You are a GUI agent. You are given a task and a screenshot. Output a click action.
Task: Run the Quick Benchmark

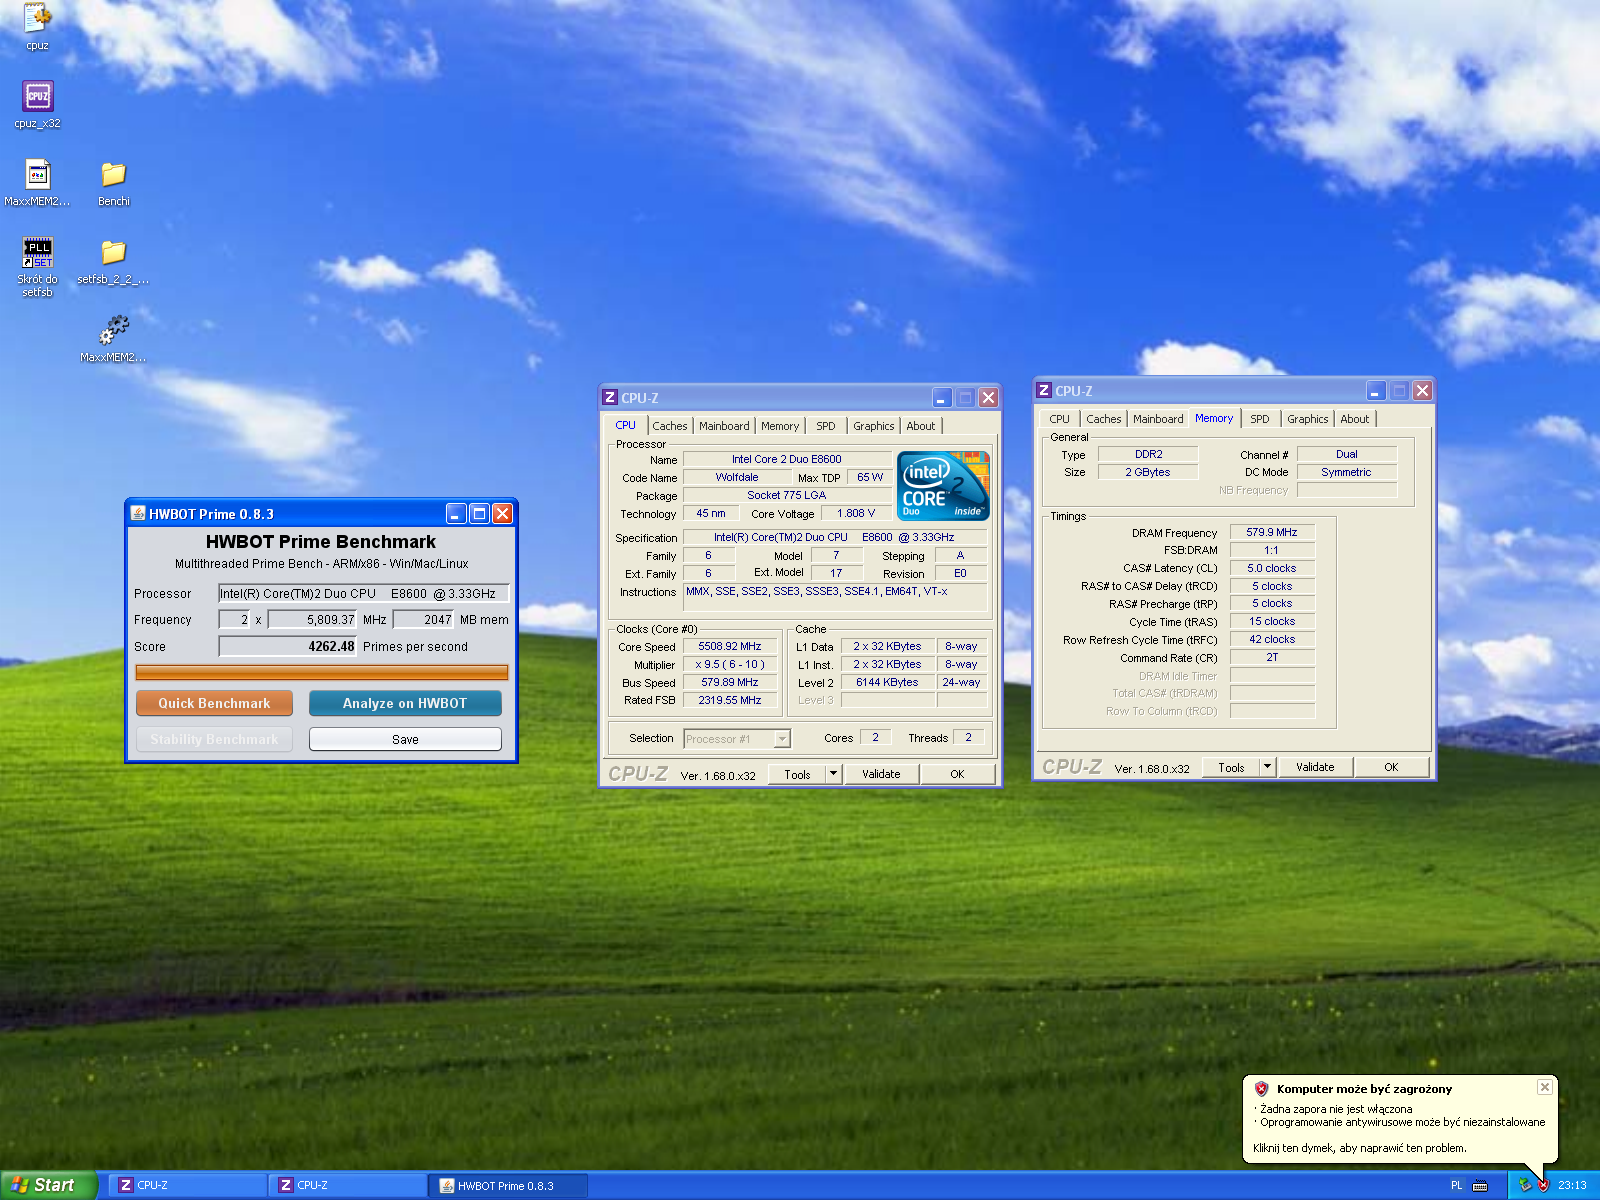pos(214,703)
